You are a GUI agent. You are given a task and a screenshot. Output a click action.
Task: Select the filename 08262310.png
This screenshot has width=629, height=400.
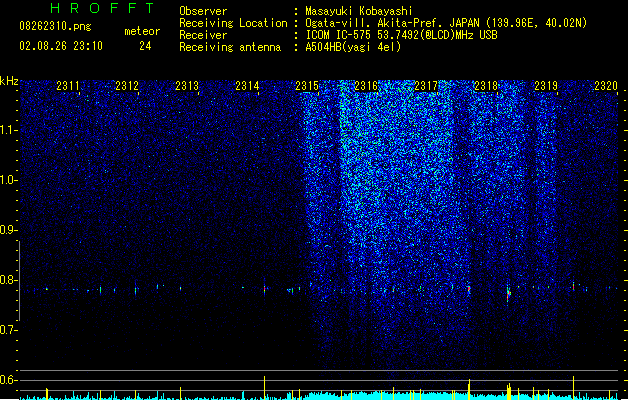tap(55, 26)
